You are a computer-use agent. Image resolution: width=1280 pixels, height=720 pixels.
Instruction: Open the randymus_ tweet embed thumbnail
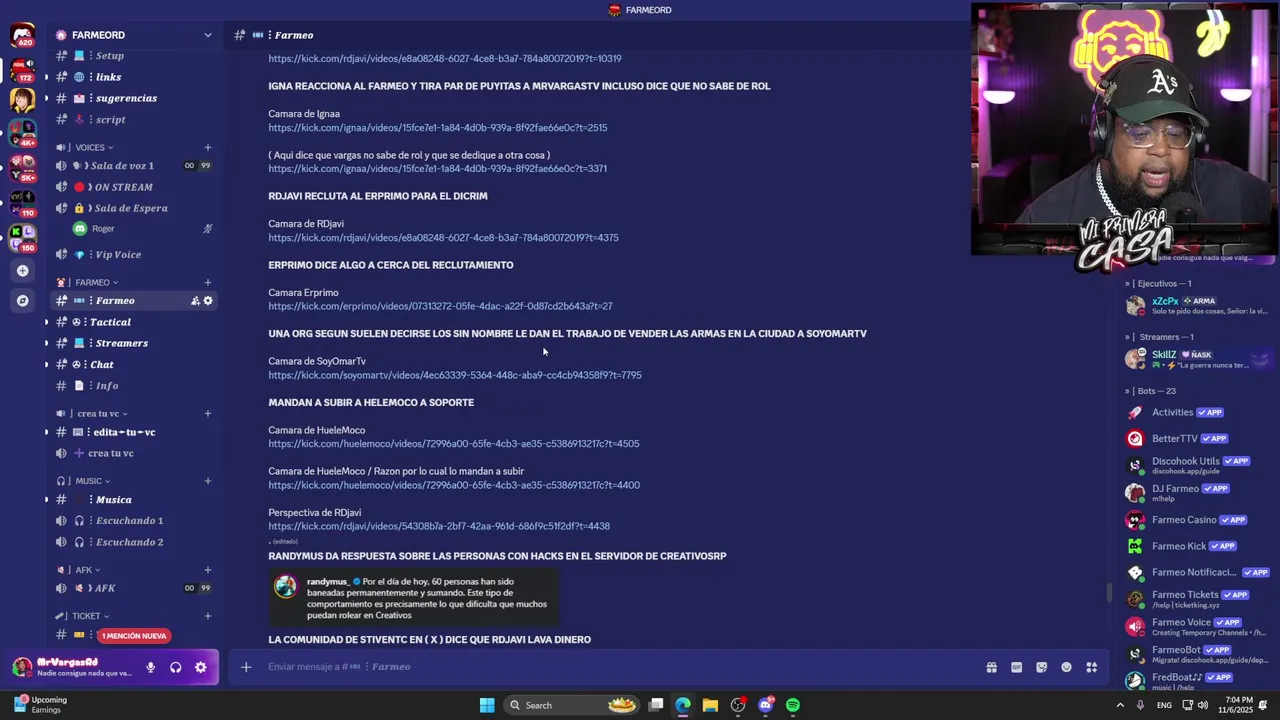(x=414, y=598)
